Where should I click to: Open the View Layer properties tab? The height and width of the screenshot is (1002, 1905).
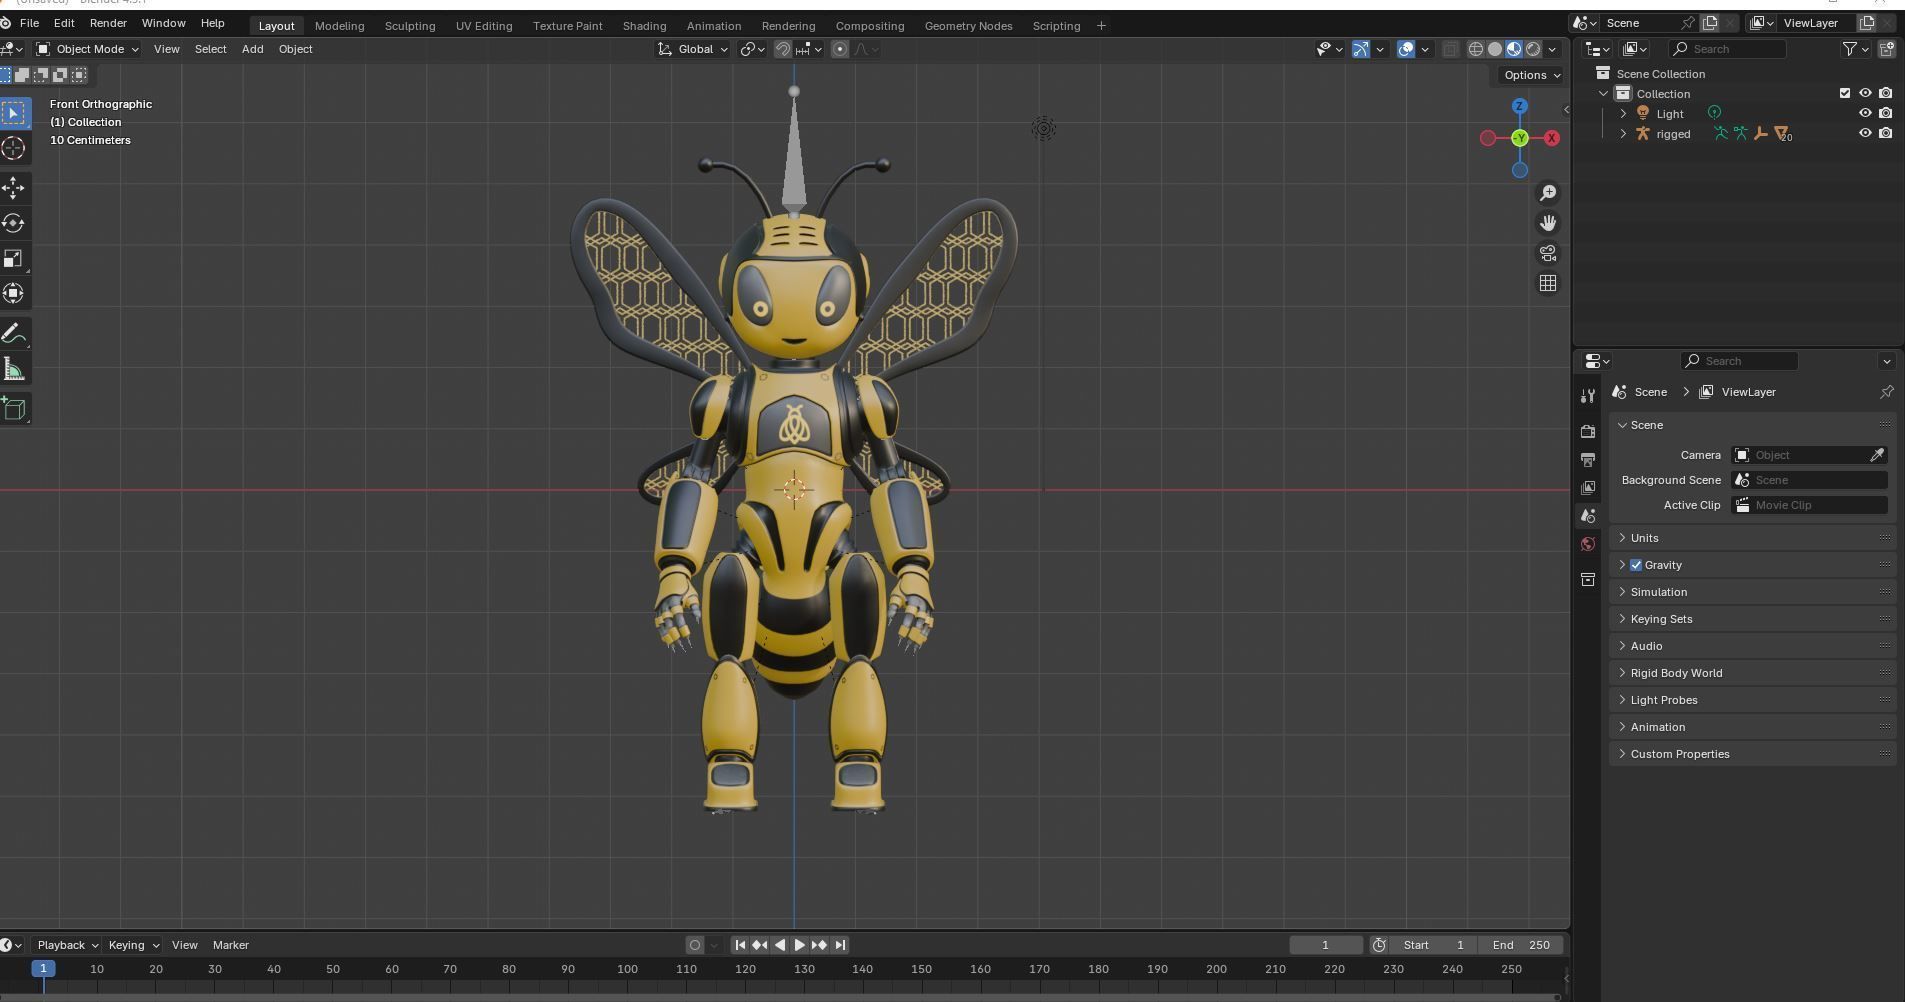pos(1588,487)
